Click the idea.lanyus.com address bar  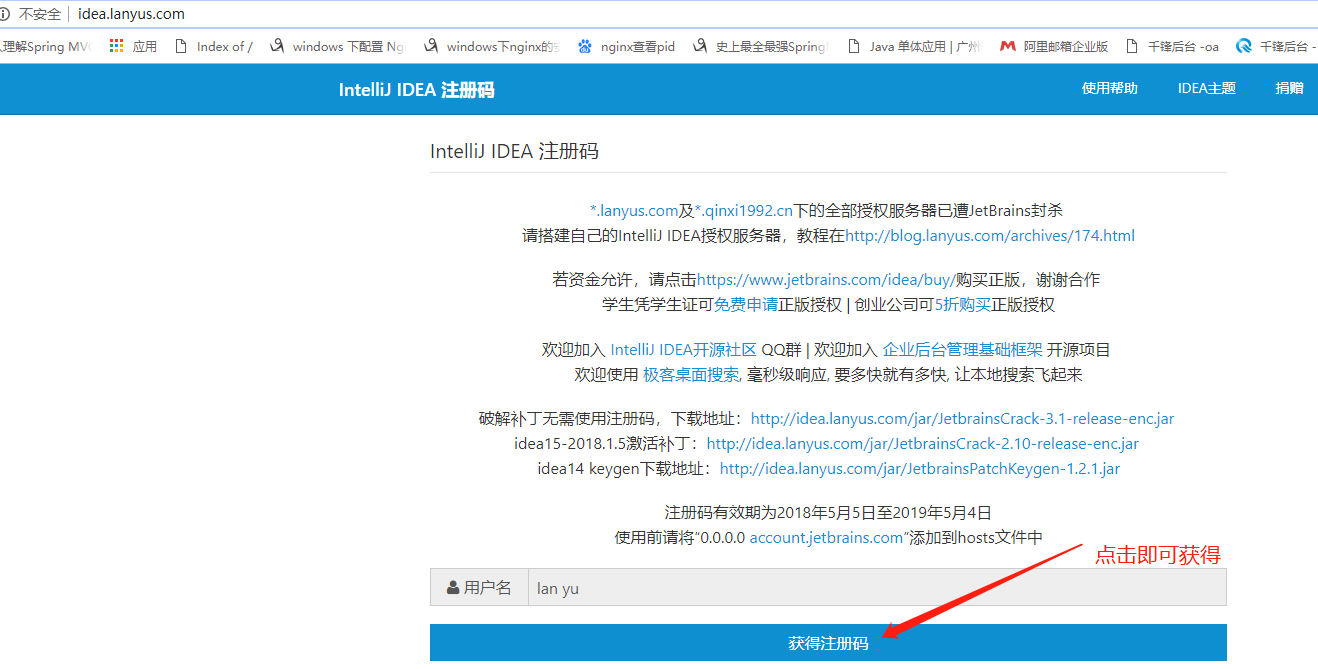(131, 14)
